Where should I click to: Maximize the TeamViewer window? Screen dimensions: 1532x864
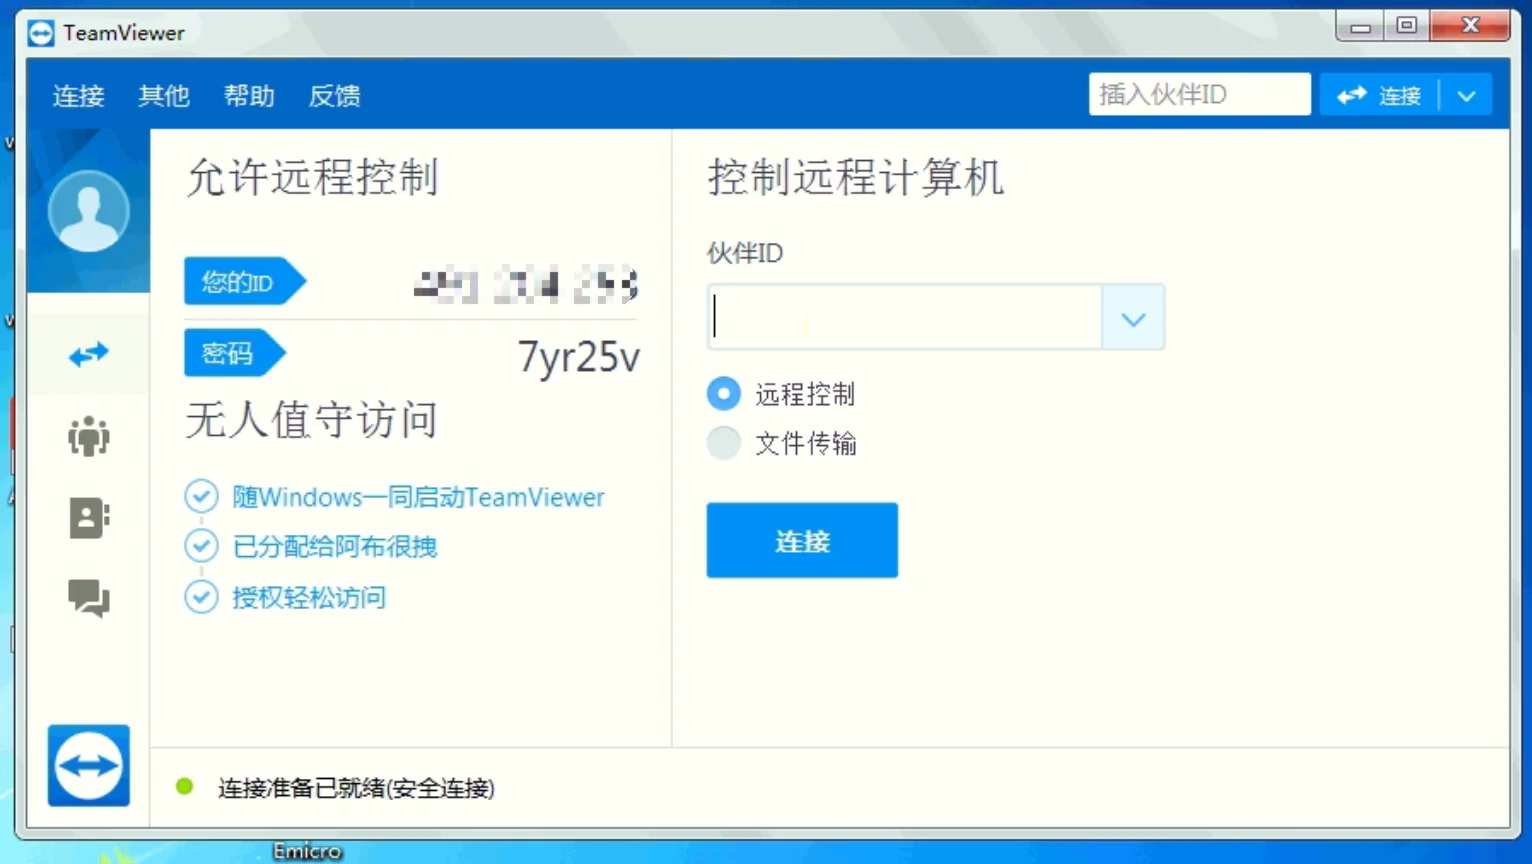(x=1407, y=26)
